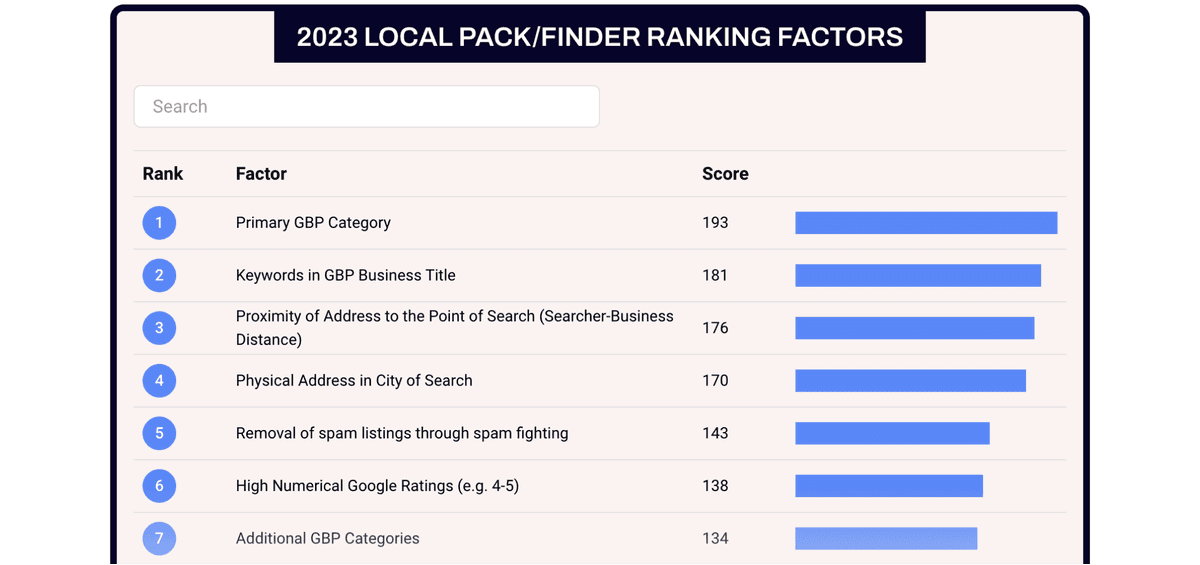Click the score bar for 193
This screenshot has height=565, width=1200.
(x=926, y=223)
